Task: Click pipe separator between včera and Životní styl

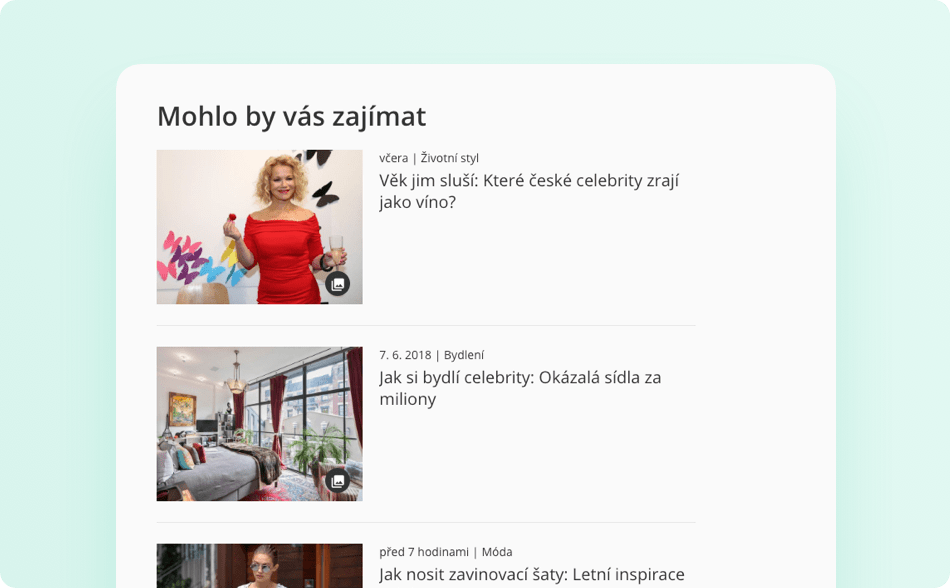Action: pyautogui.click(x=414, y=158)
